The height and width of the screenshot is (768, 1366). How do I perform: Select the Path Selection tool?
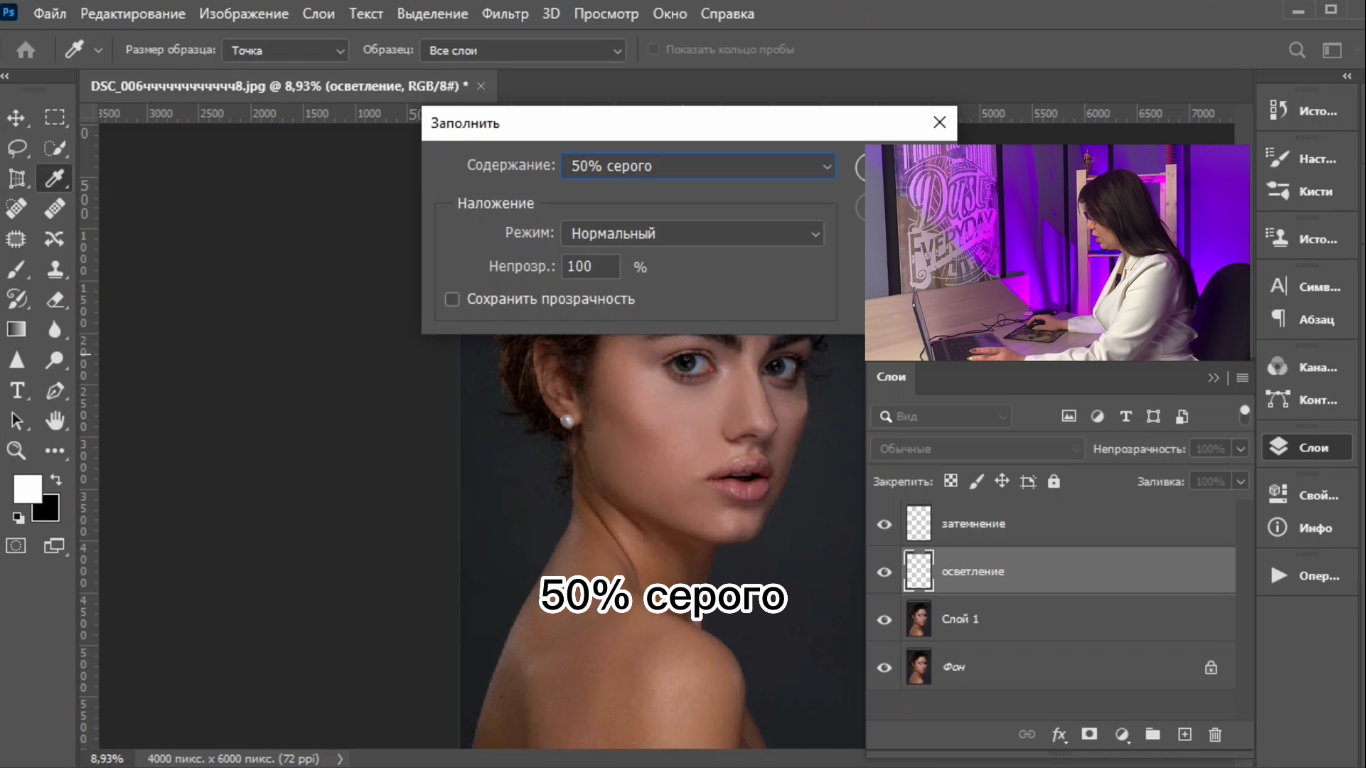coord(17,420)
